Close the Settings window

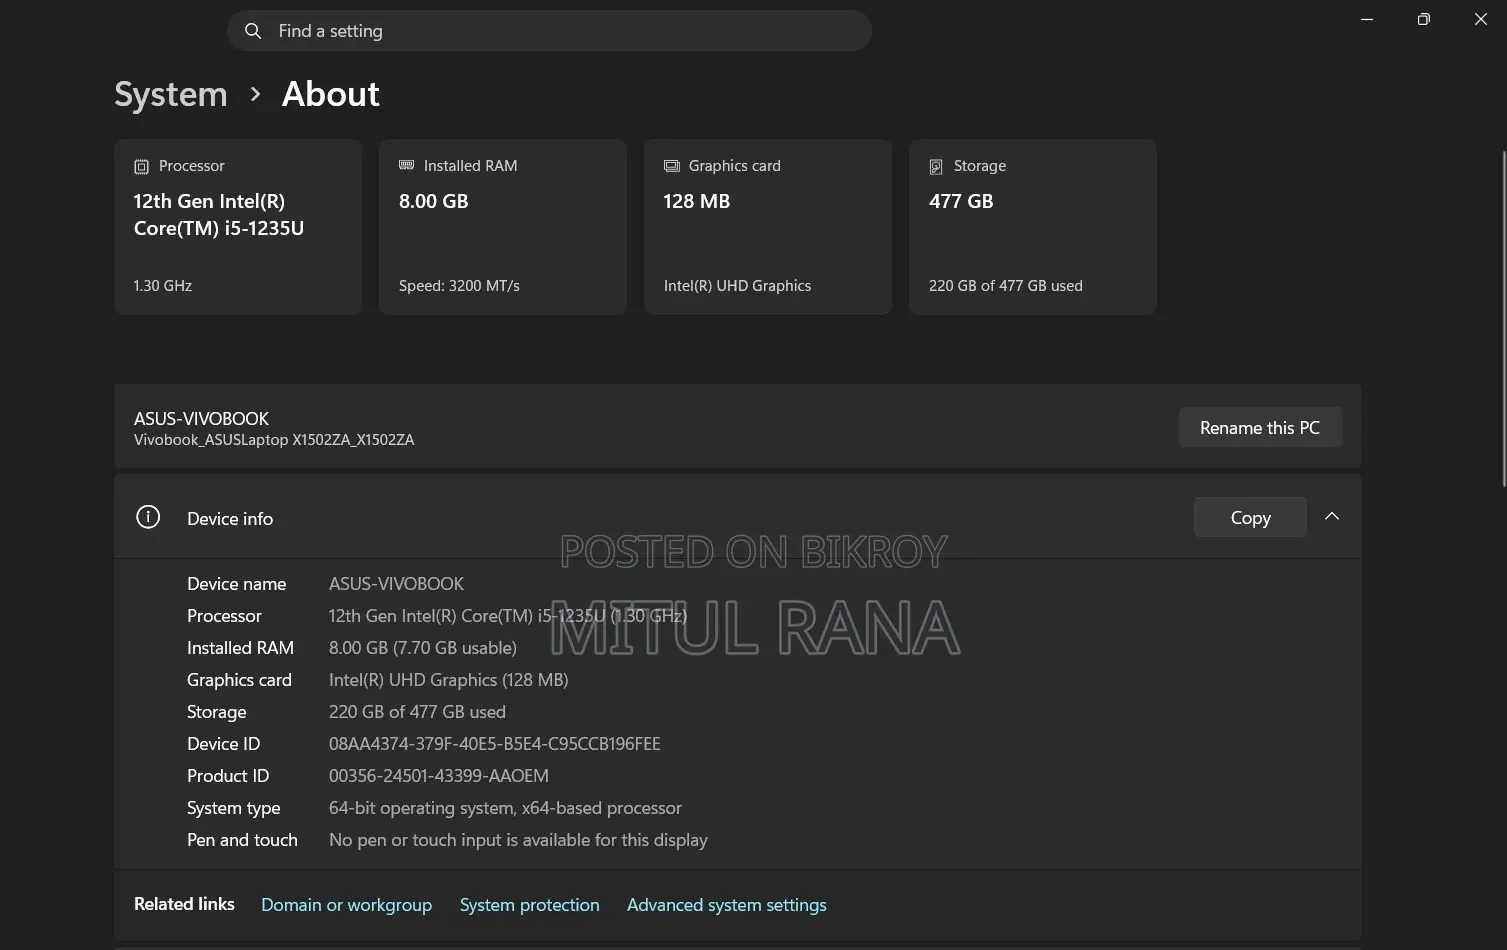pos(1481,19)
